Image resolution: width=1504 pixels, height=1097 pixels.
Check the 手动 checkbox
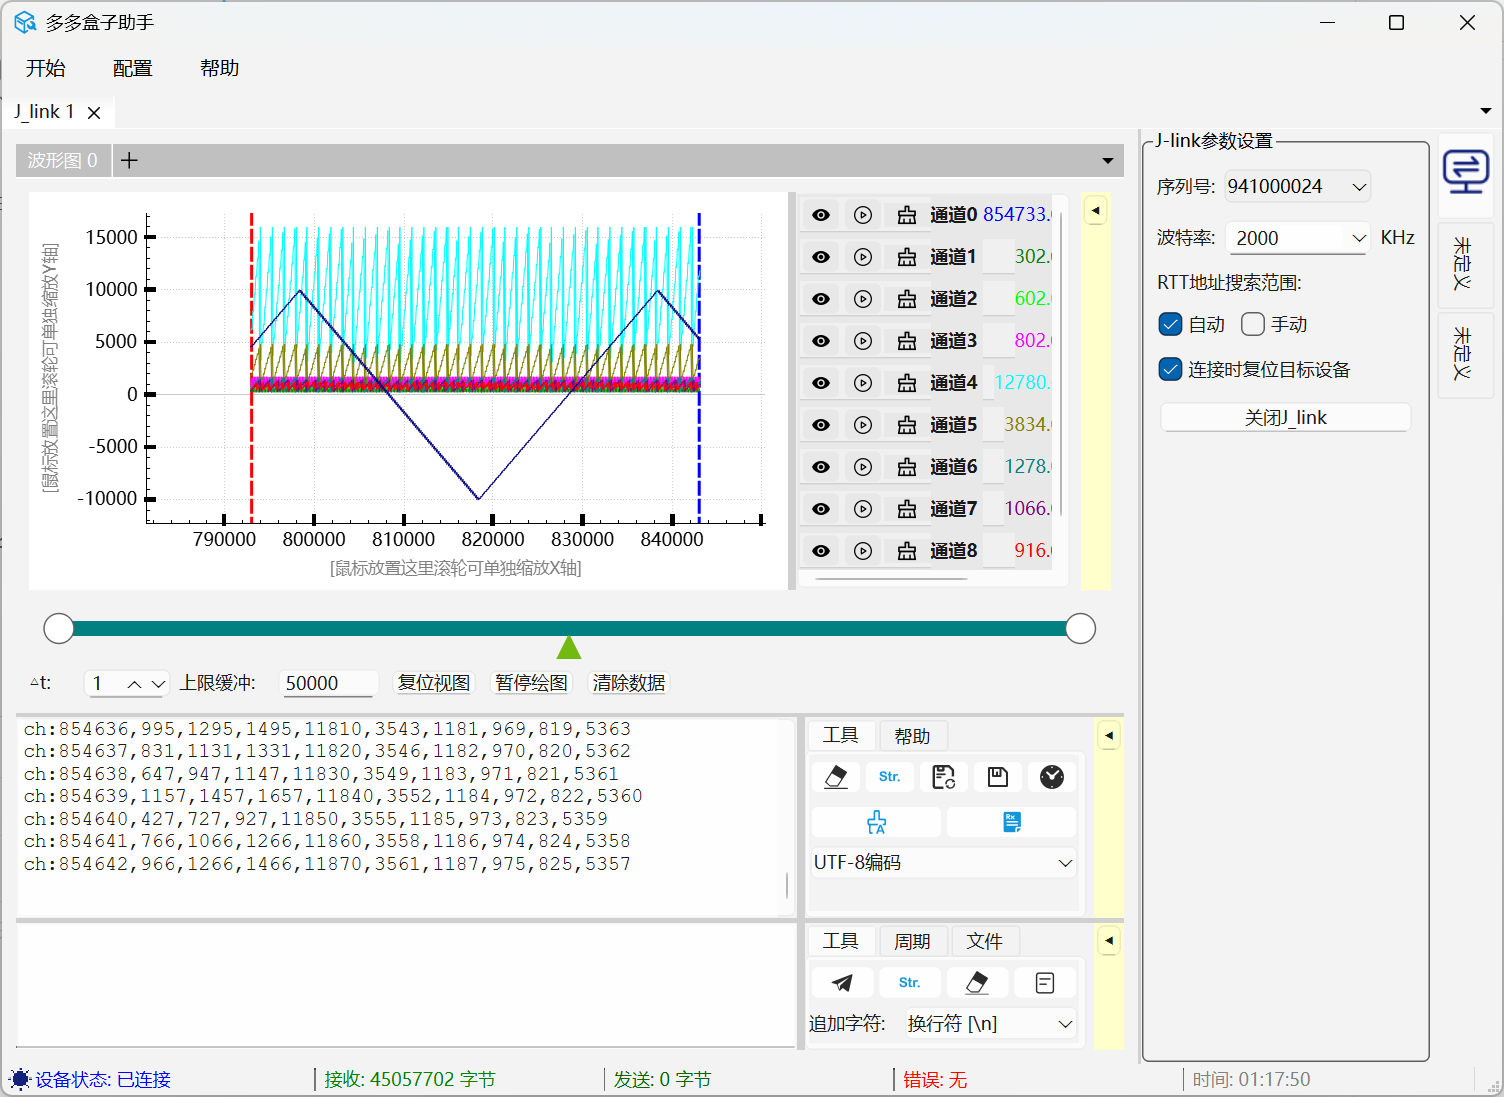click(x=1253, y=324)
